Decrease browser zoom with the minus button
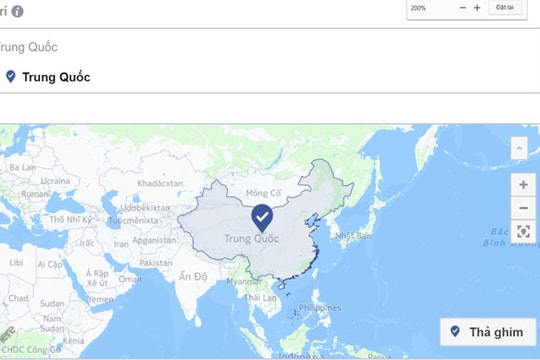Screen dimensions: 540x360 [x=463, y=8]
